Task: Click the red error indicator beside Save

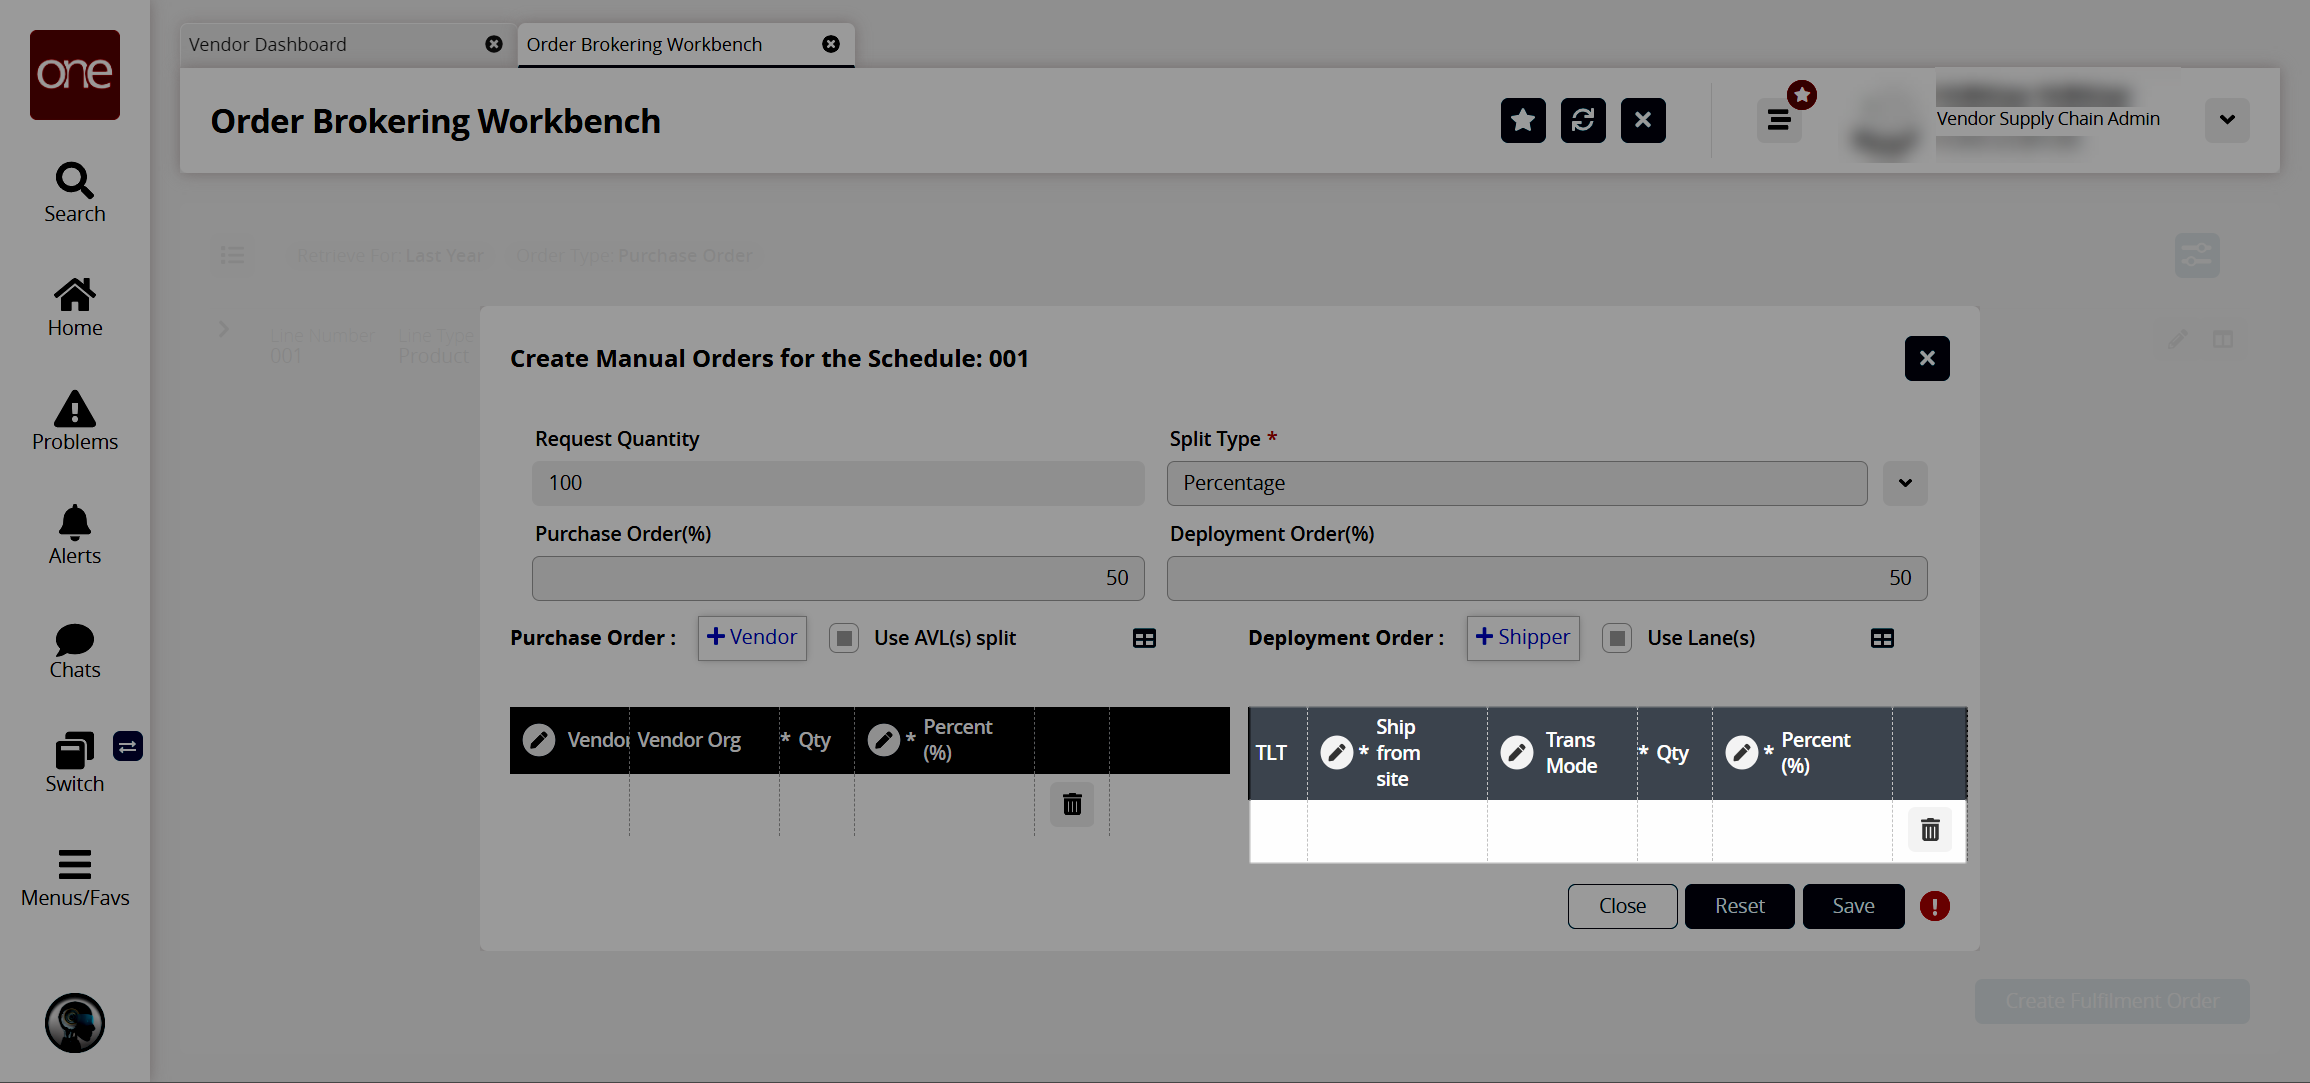Action: (1935, 907)
